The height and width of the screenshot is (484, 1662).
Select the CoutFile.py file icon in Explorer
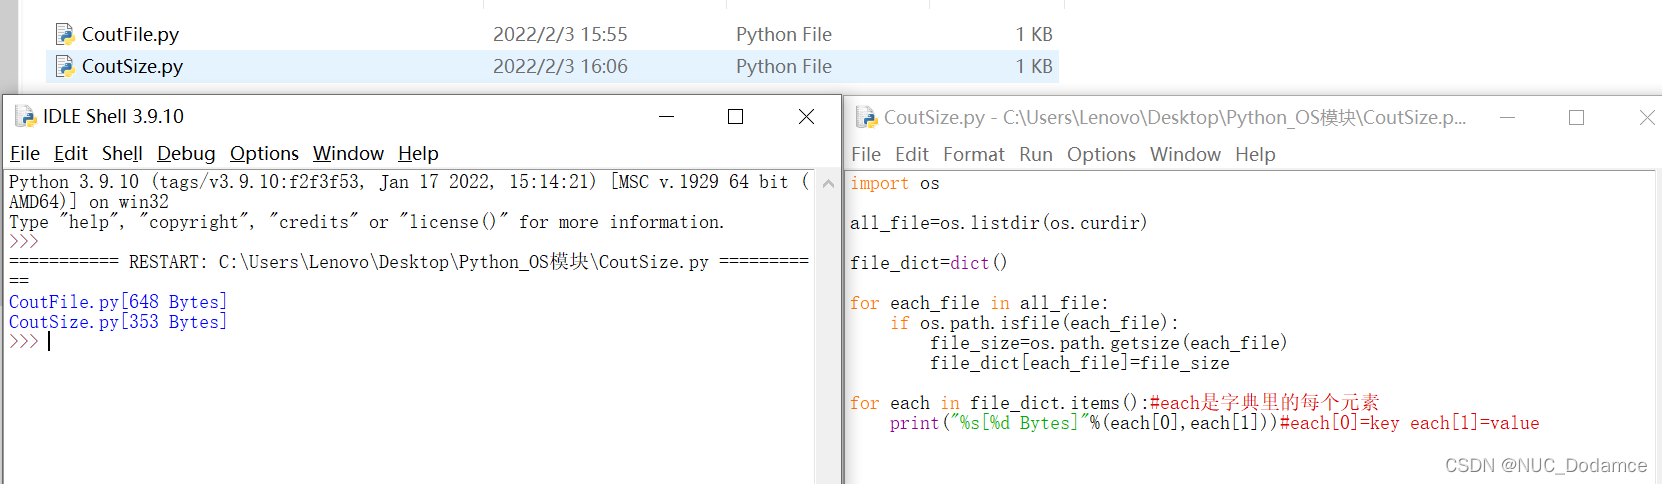point(65,34)
